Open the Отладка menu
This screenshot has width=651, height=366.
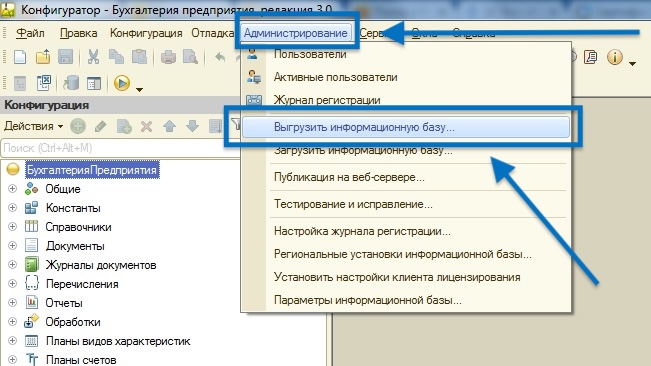(x=213, y=33)
